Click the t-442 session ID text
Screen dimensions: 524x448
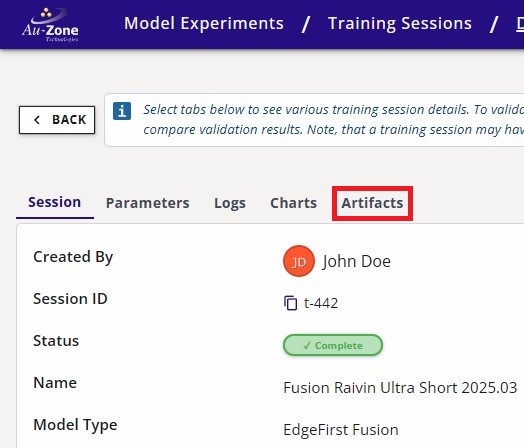click(x=321, y=303)
